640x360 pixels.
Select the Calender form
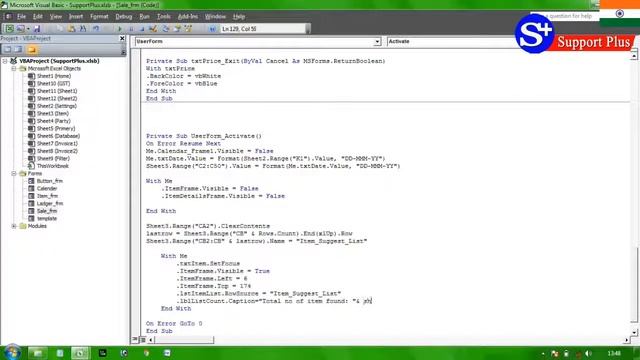click(47, 189)
